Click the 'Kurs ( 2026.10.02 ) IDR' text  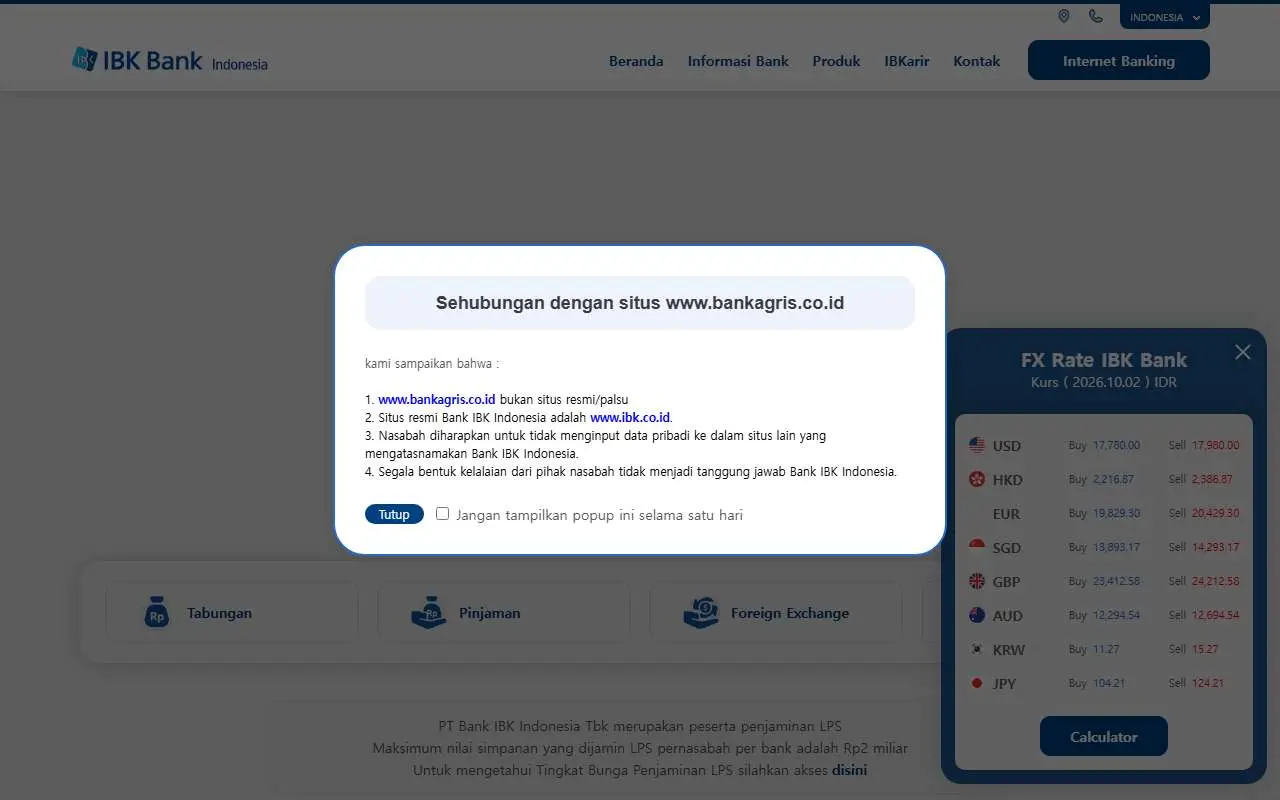(1104, 382)
